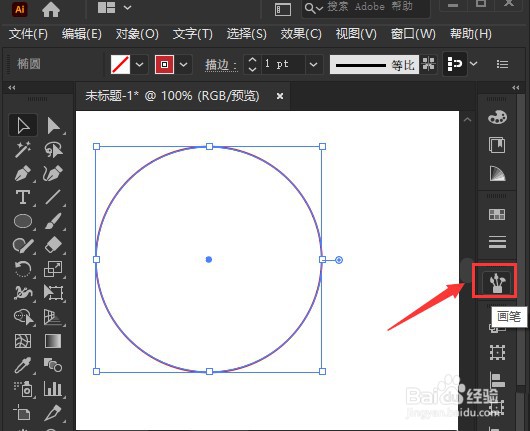Viewport: 530px width, 431px height.
Task: Select the Lasso tool
Action: click(x=53, y=149)
